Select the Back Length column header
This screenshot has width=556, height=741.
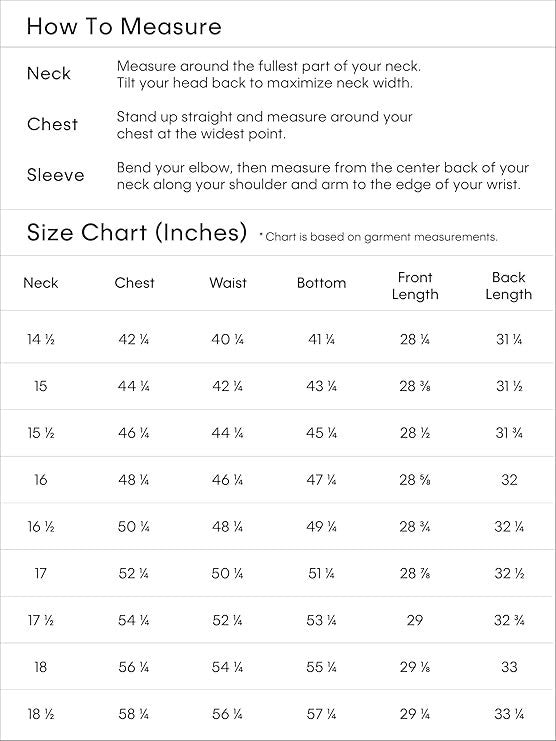click(509, 285)
